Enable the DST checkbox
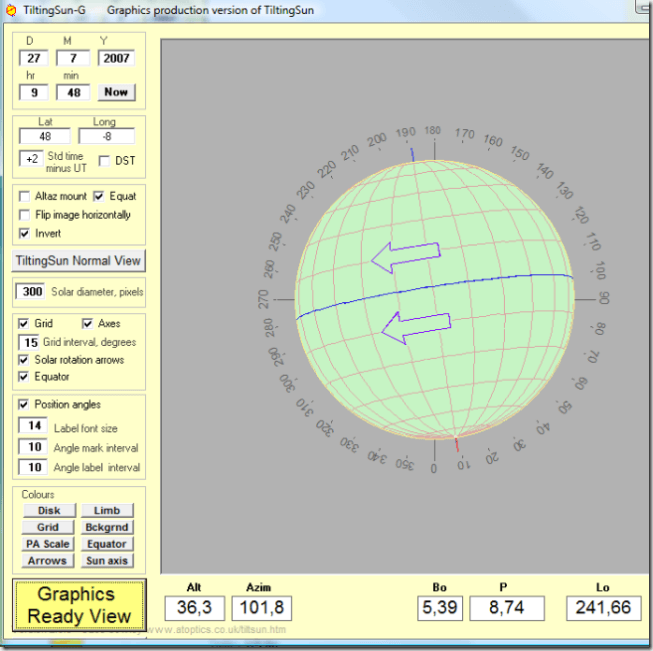653x651 pixels. tap(105, 160)
